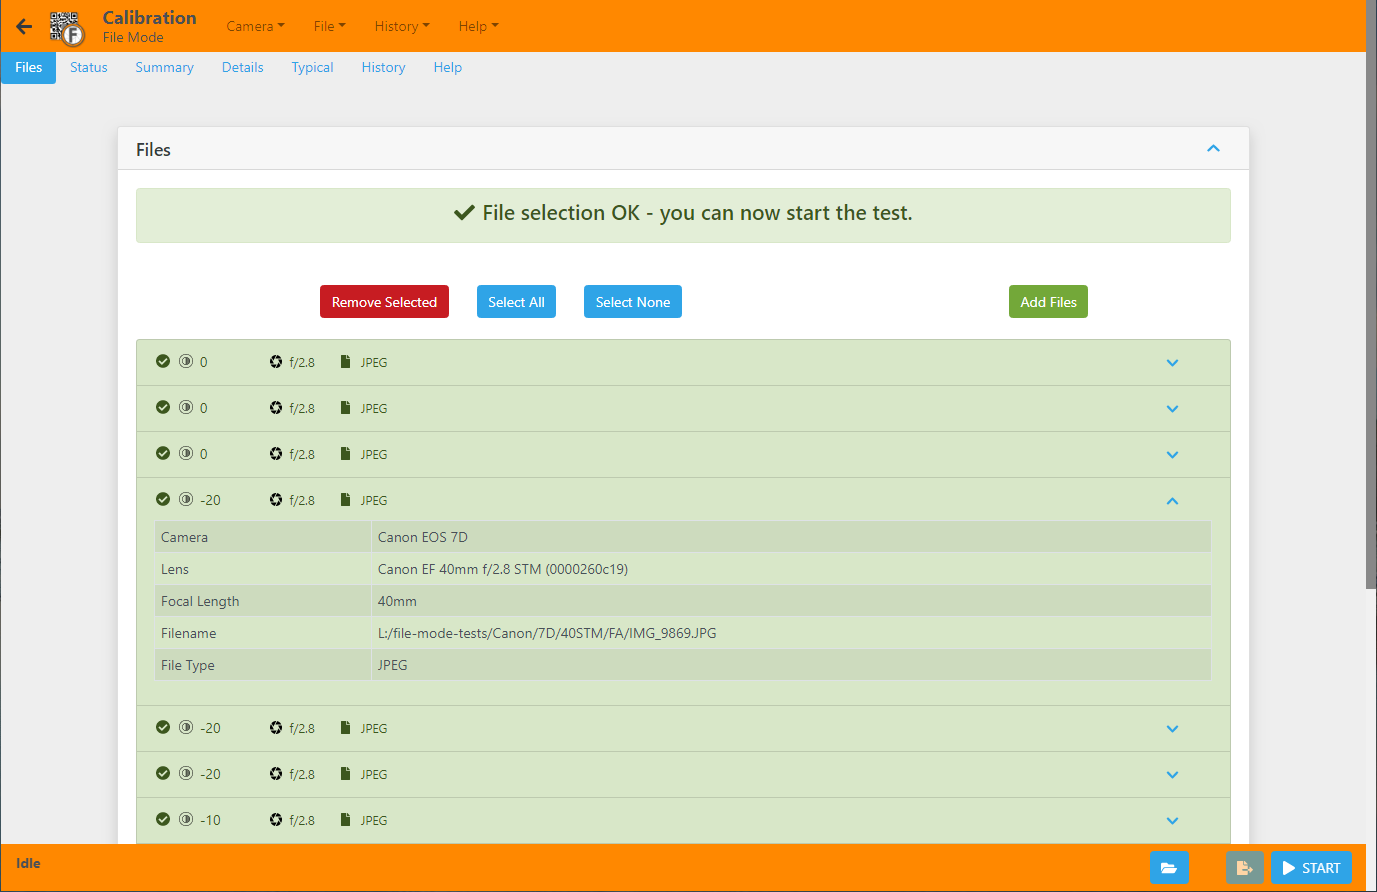Open the Help dropdown in the orange header

pyautogui.click(x=478, y=26)
